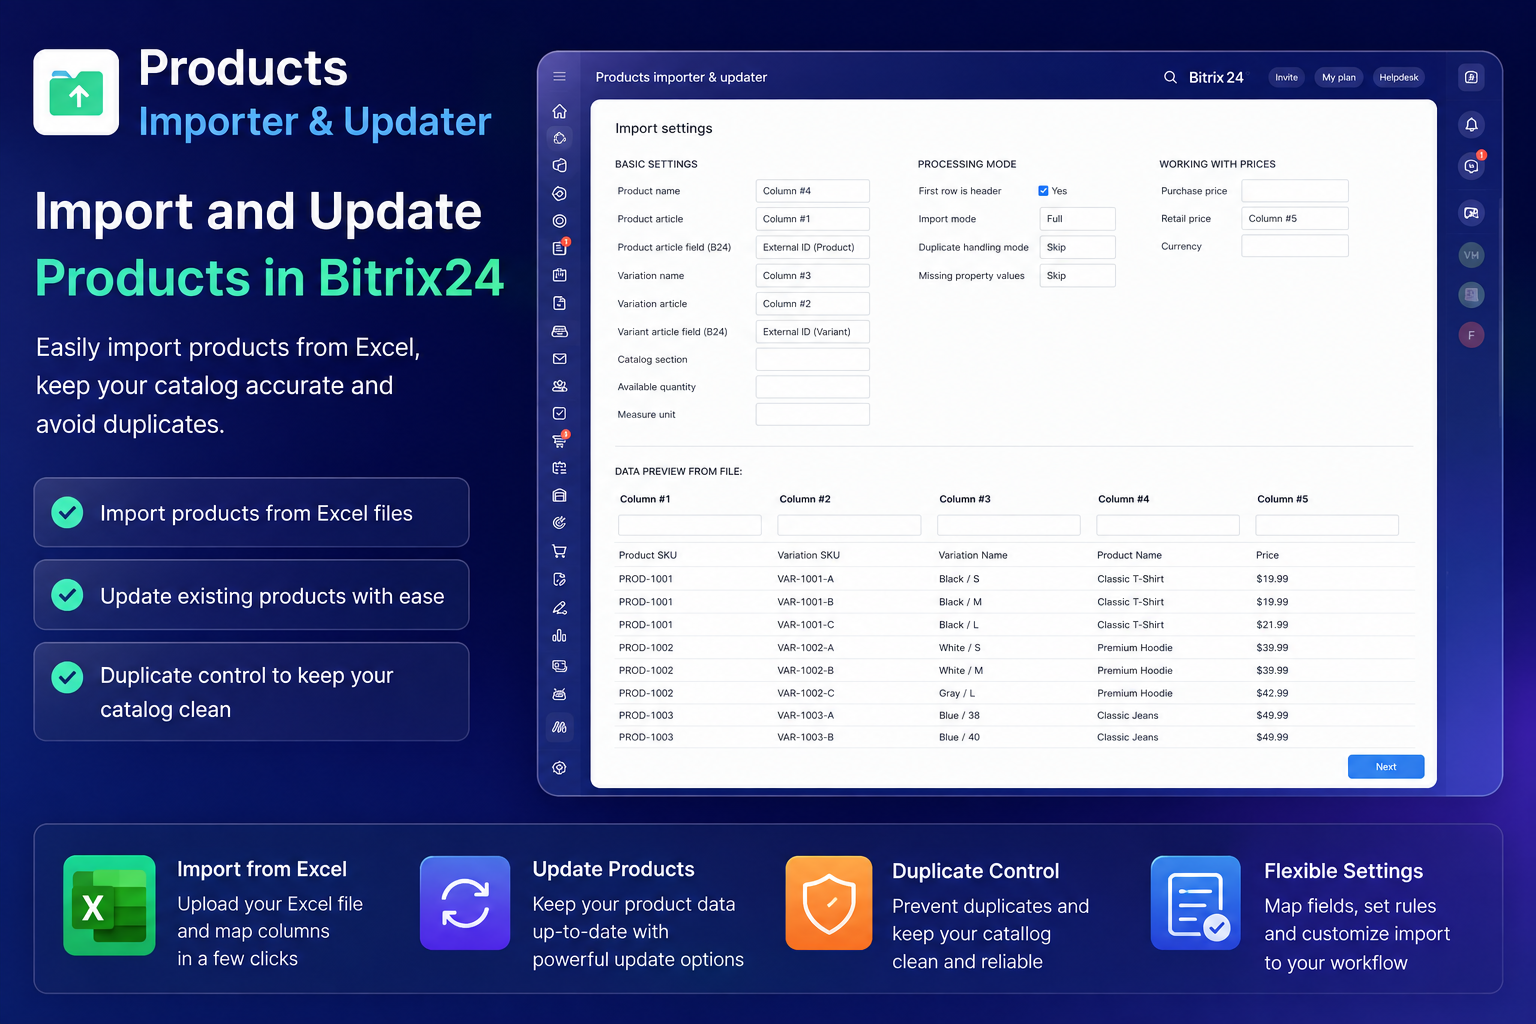Viewport: 1536px width, 1024px height.
Task: Open the concentric circles icon in sidebar
Action: coord(559,221)
